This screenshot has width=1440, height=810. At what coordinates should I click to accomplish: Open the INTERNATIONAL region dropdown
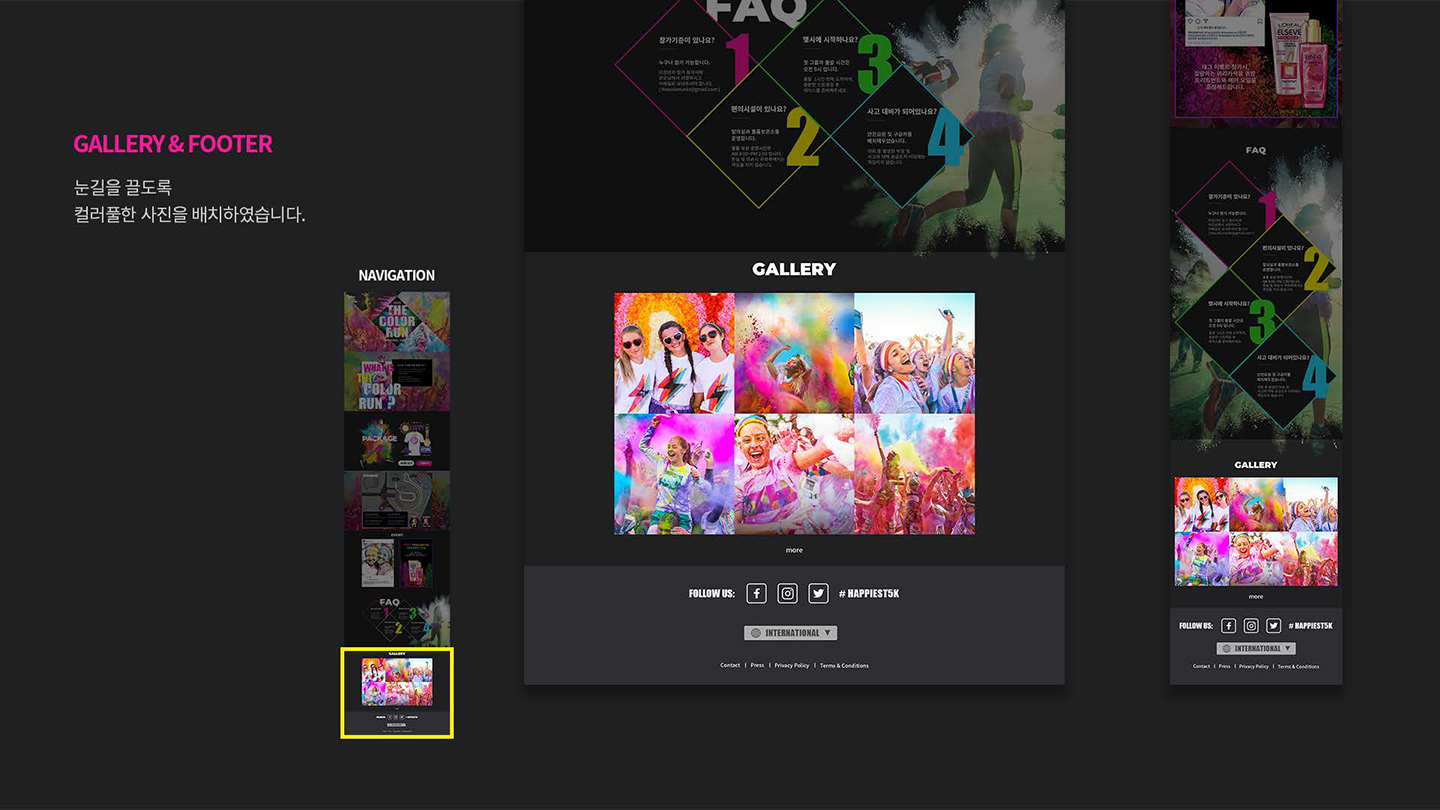(790, 632)
